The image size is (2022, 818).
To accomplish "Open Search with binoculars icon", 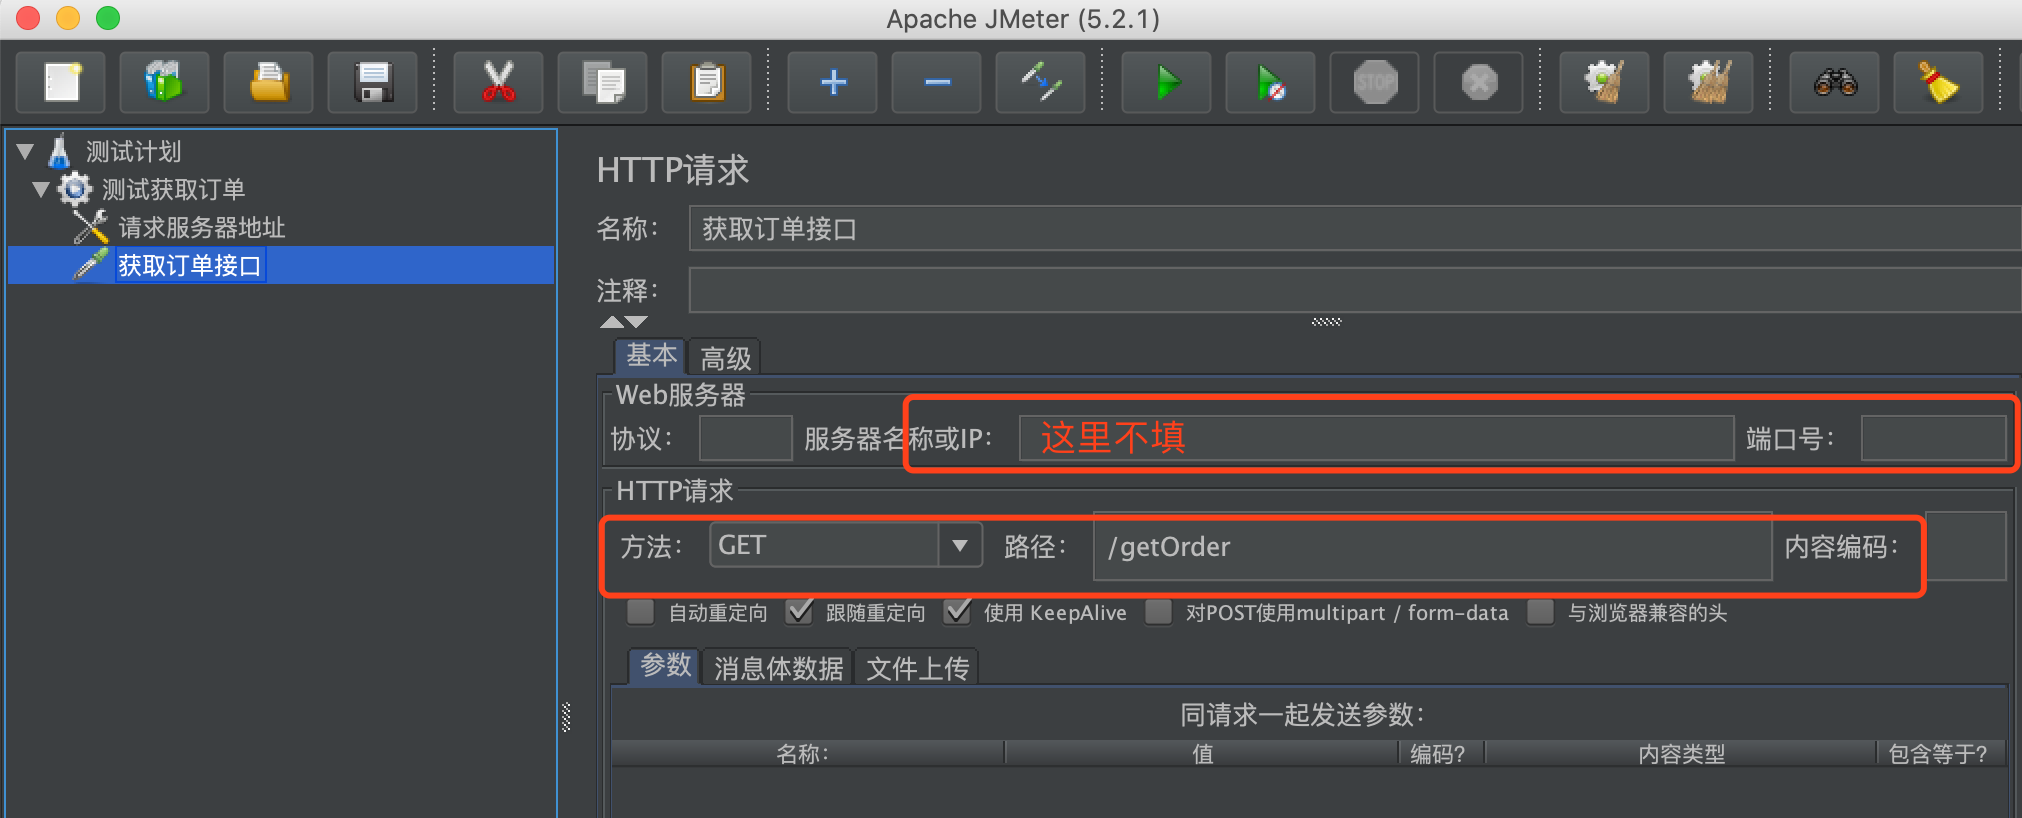I will pyautogui.click(x=1835, y=82).
